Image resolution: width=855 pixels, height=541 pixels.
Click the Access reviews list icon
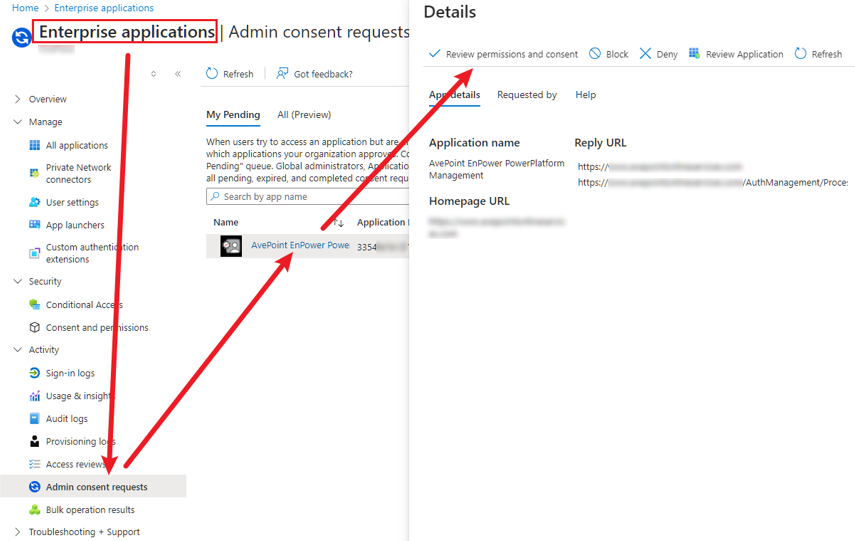click(34, 464)
